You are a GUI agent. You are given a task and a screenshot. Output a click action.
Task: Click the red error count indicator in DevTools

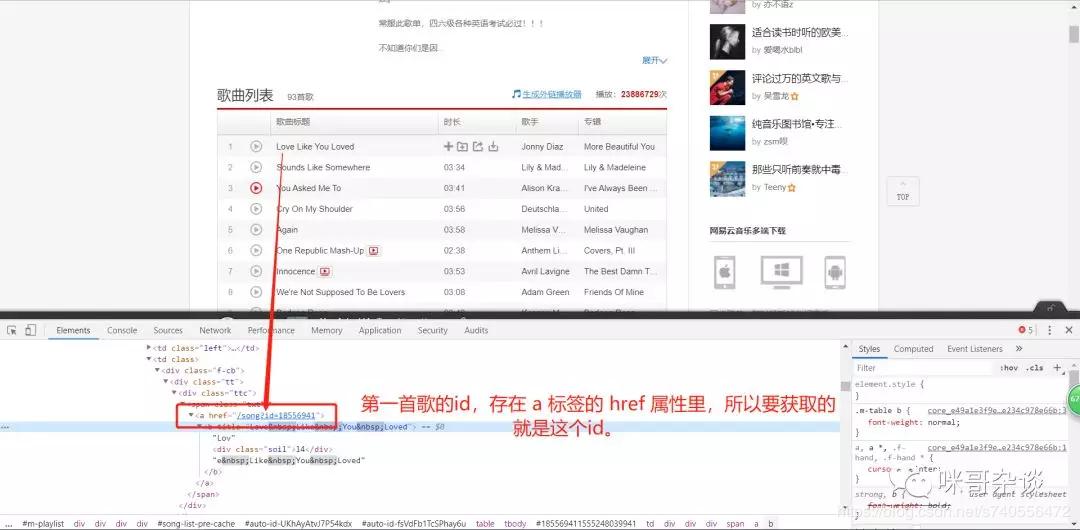click(1026, 330)
